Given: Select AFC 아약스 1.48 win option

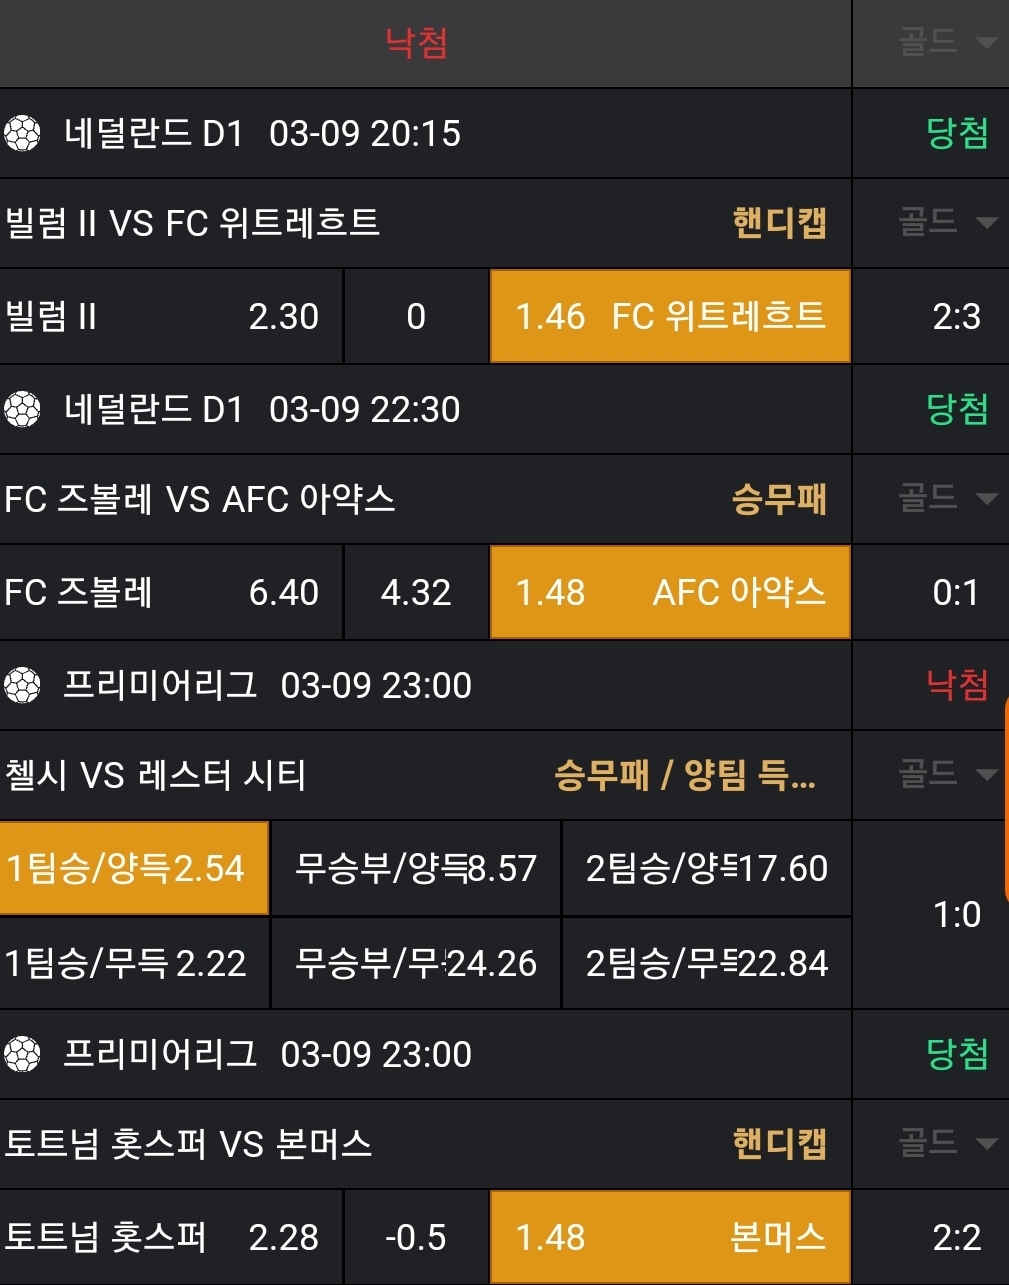Looking at the screenshot, I should click(670, 592).
